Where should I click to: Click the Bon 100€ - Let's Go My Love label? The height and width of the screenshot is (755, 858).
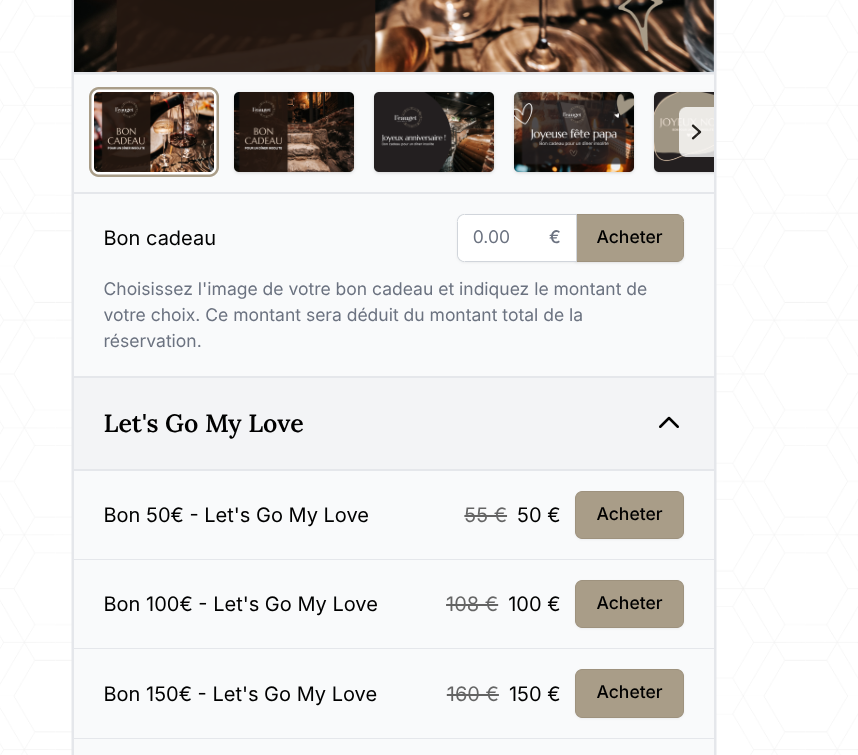(241, 605)
